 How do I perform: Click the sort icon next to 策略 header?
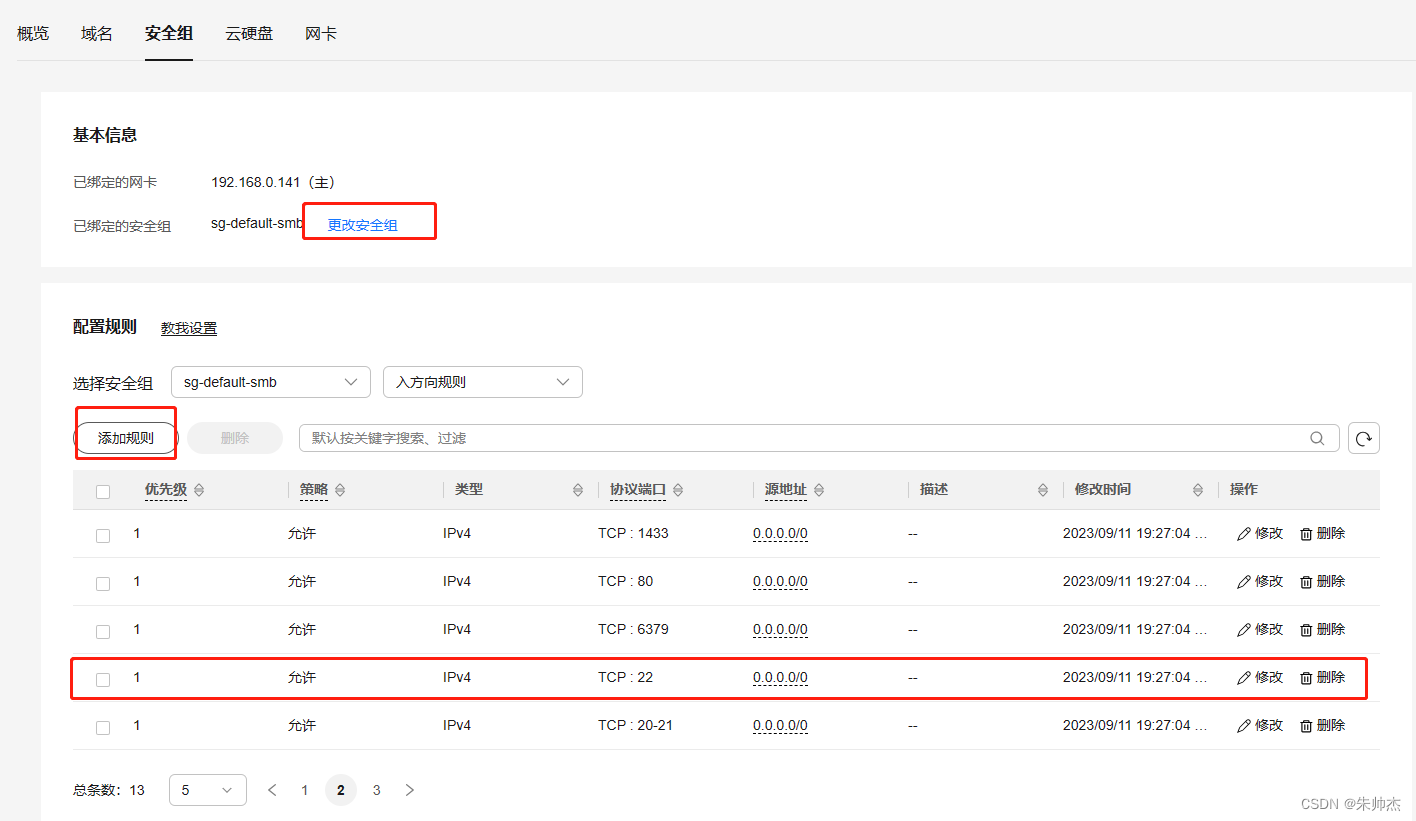click(340, 490)
